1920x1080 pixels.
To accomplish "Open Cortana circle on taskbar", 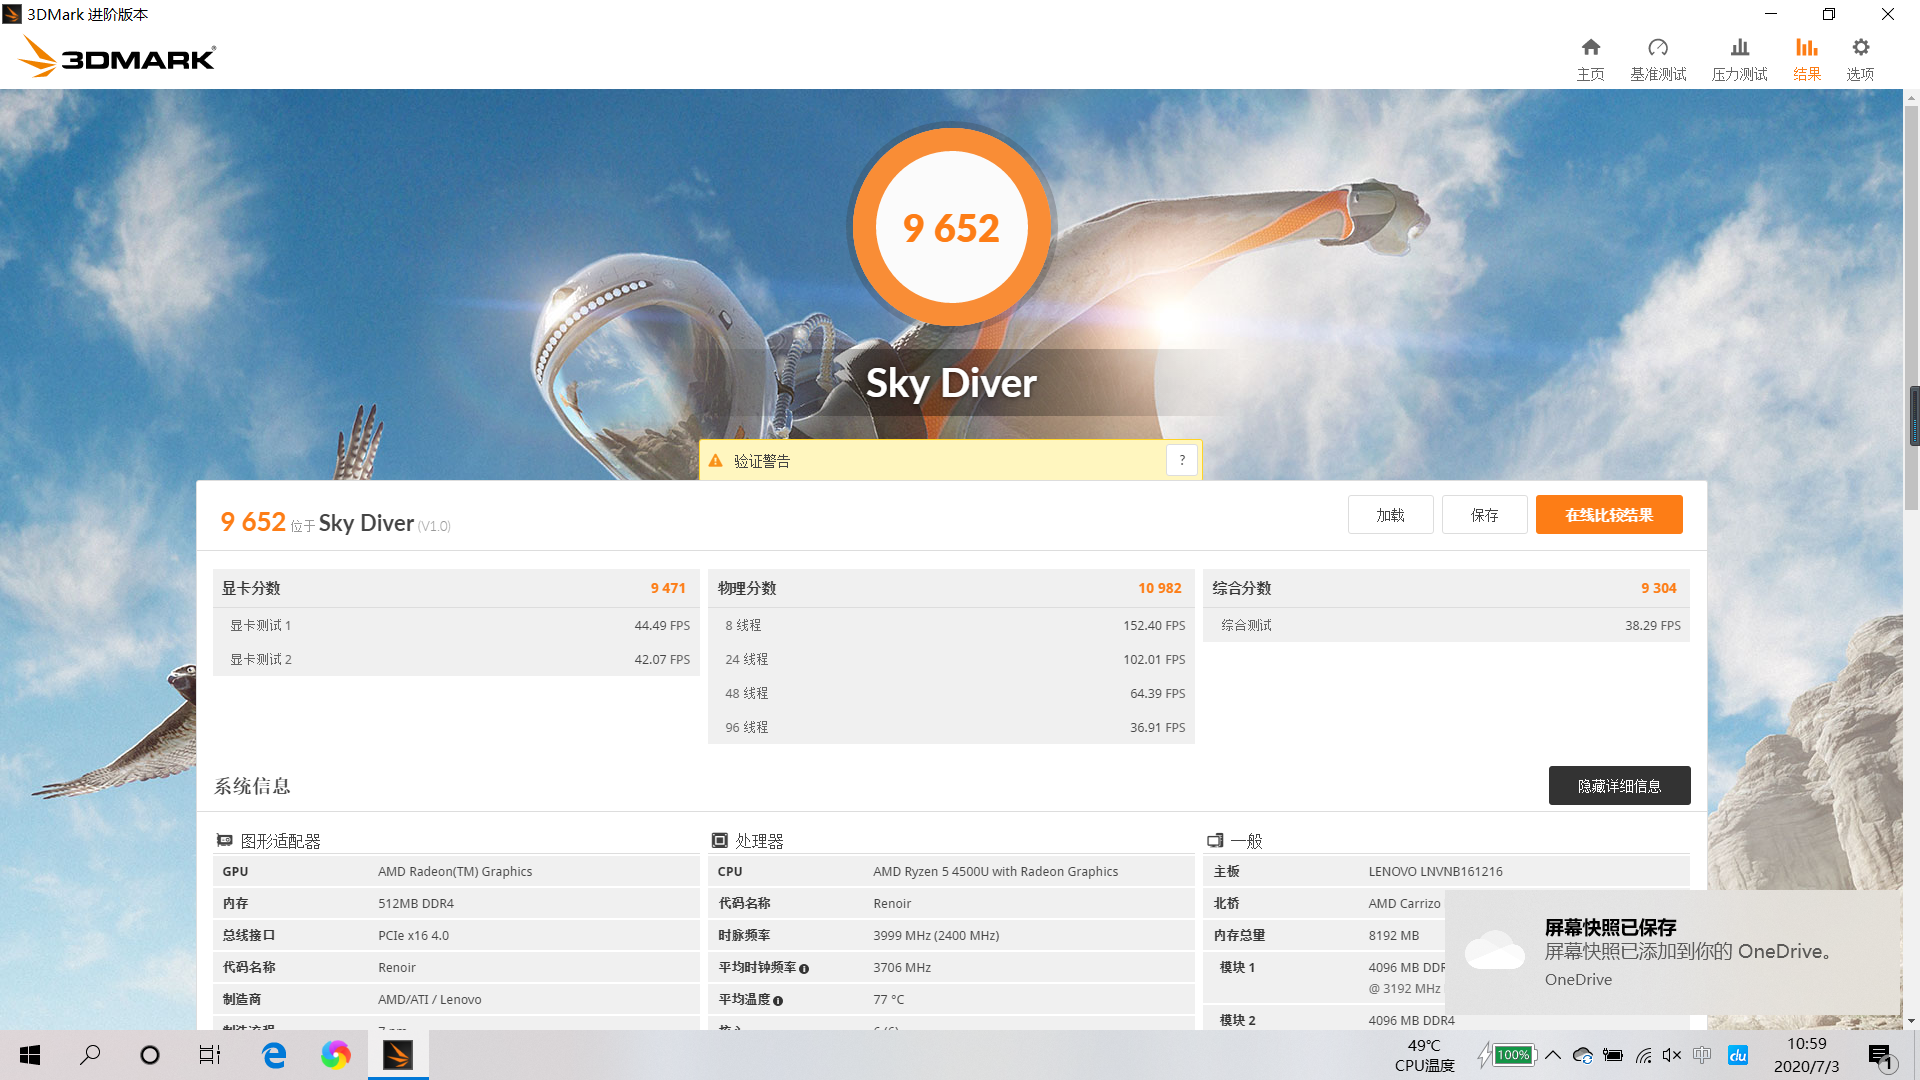I will point(150,1055).
